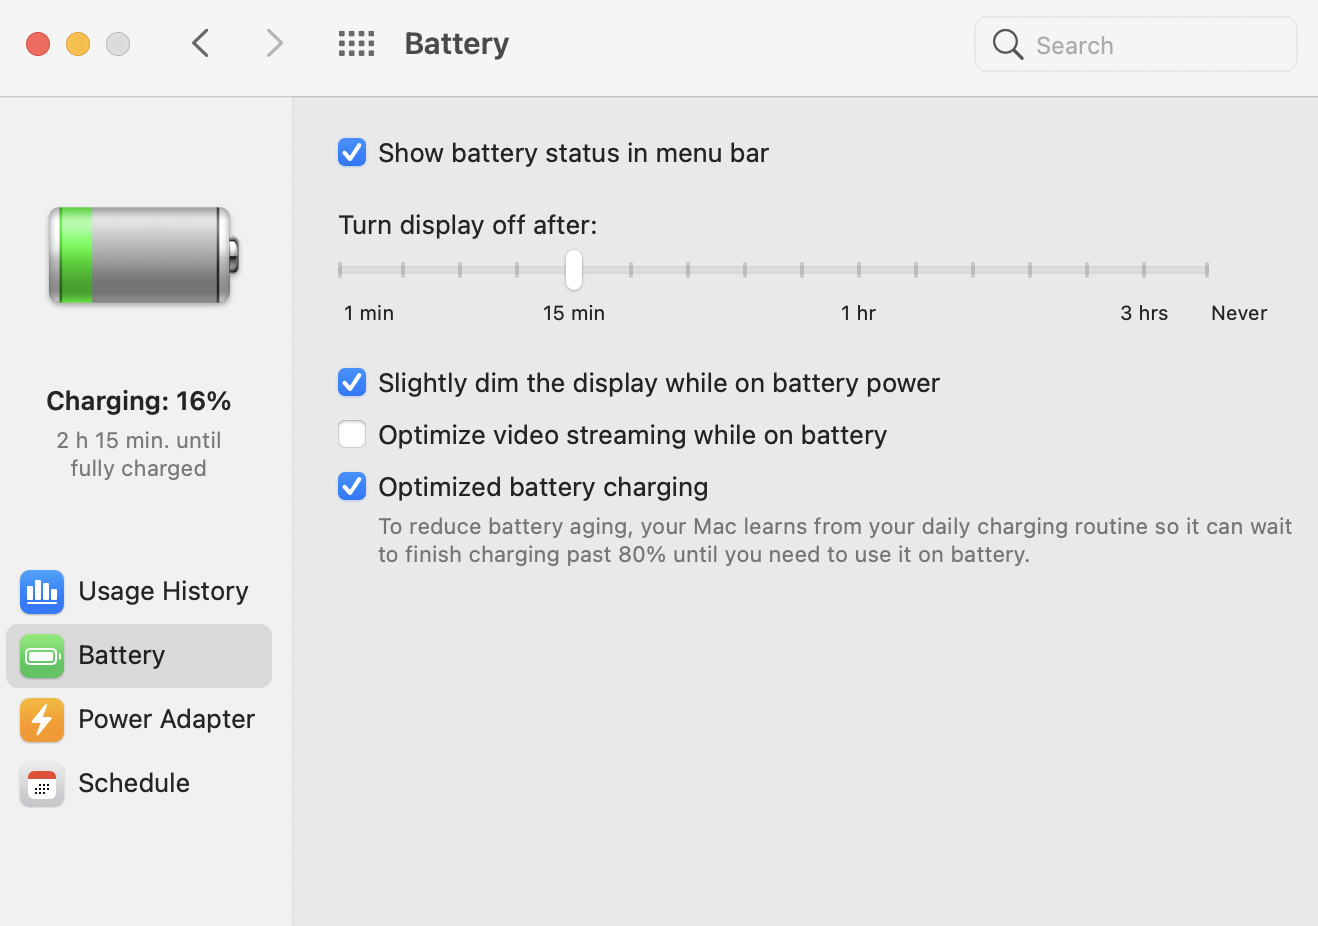Set display off slider to 3 hrs mark
This screenshot has height=926, width=1318.
click(x=1143, y=270)
